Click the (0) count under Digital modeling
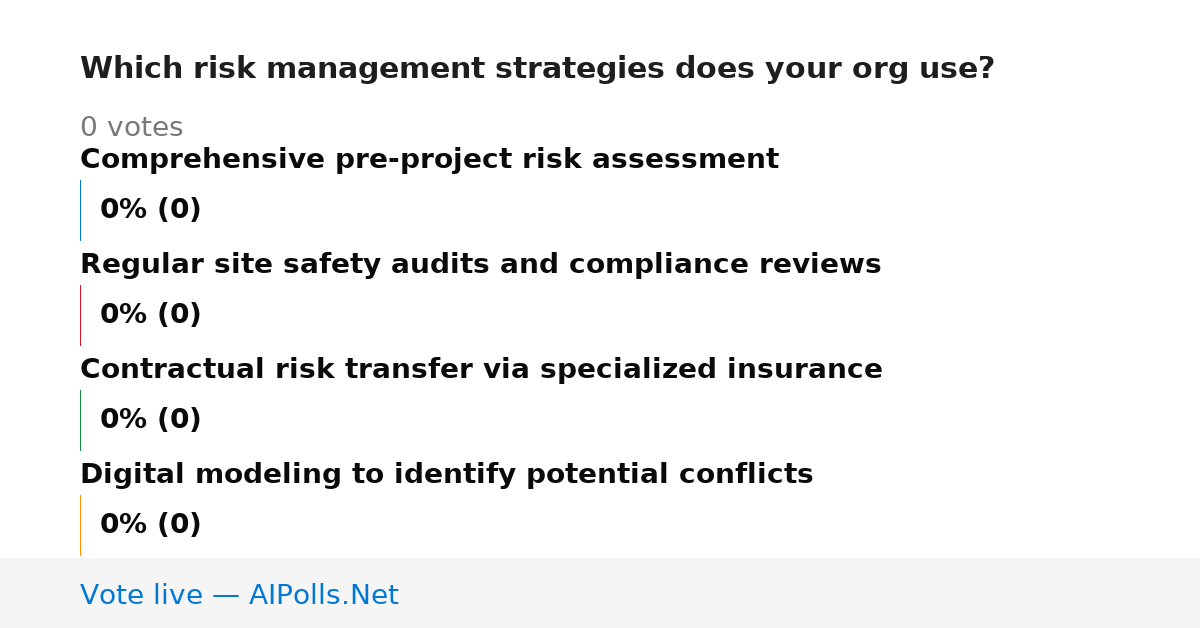The image size is (1200, 628). pyautogui.click(x=179, y=525)
